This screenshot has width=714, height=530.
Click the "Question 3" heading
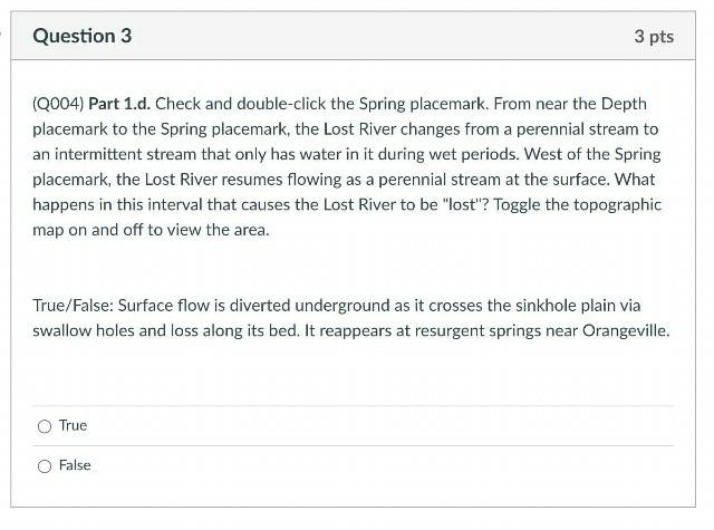(x=82, y=36)
